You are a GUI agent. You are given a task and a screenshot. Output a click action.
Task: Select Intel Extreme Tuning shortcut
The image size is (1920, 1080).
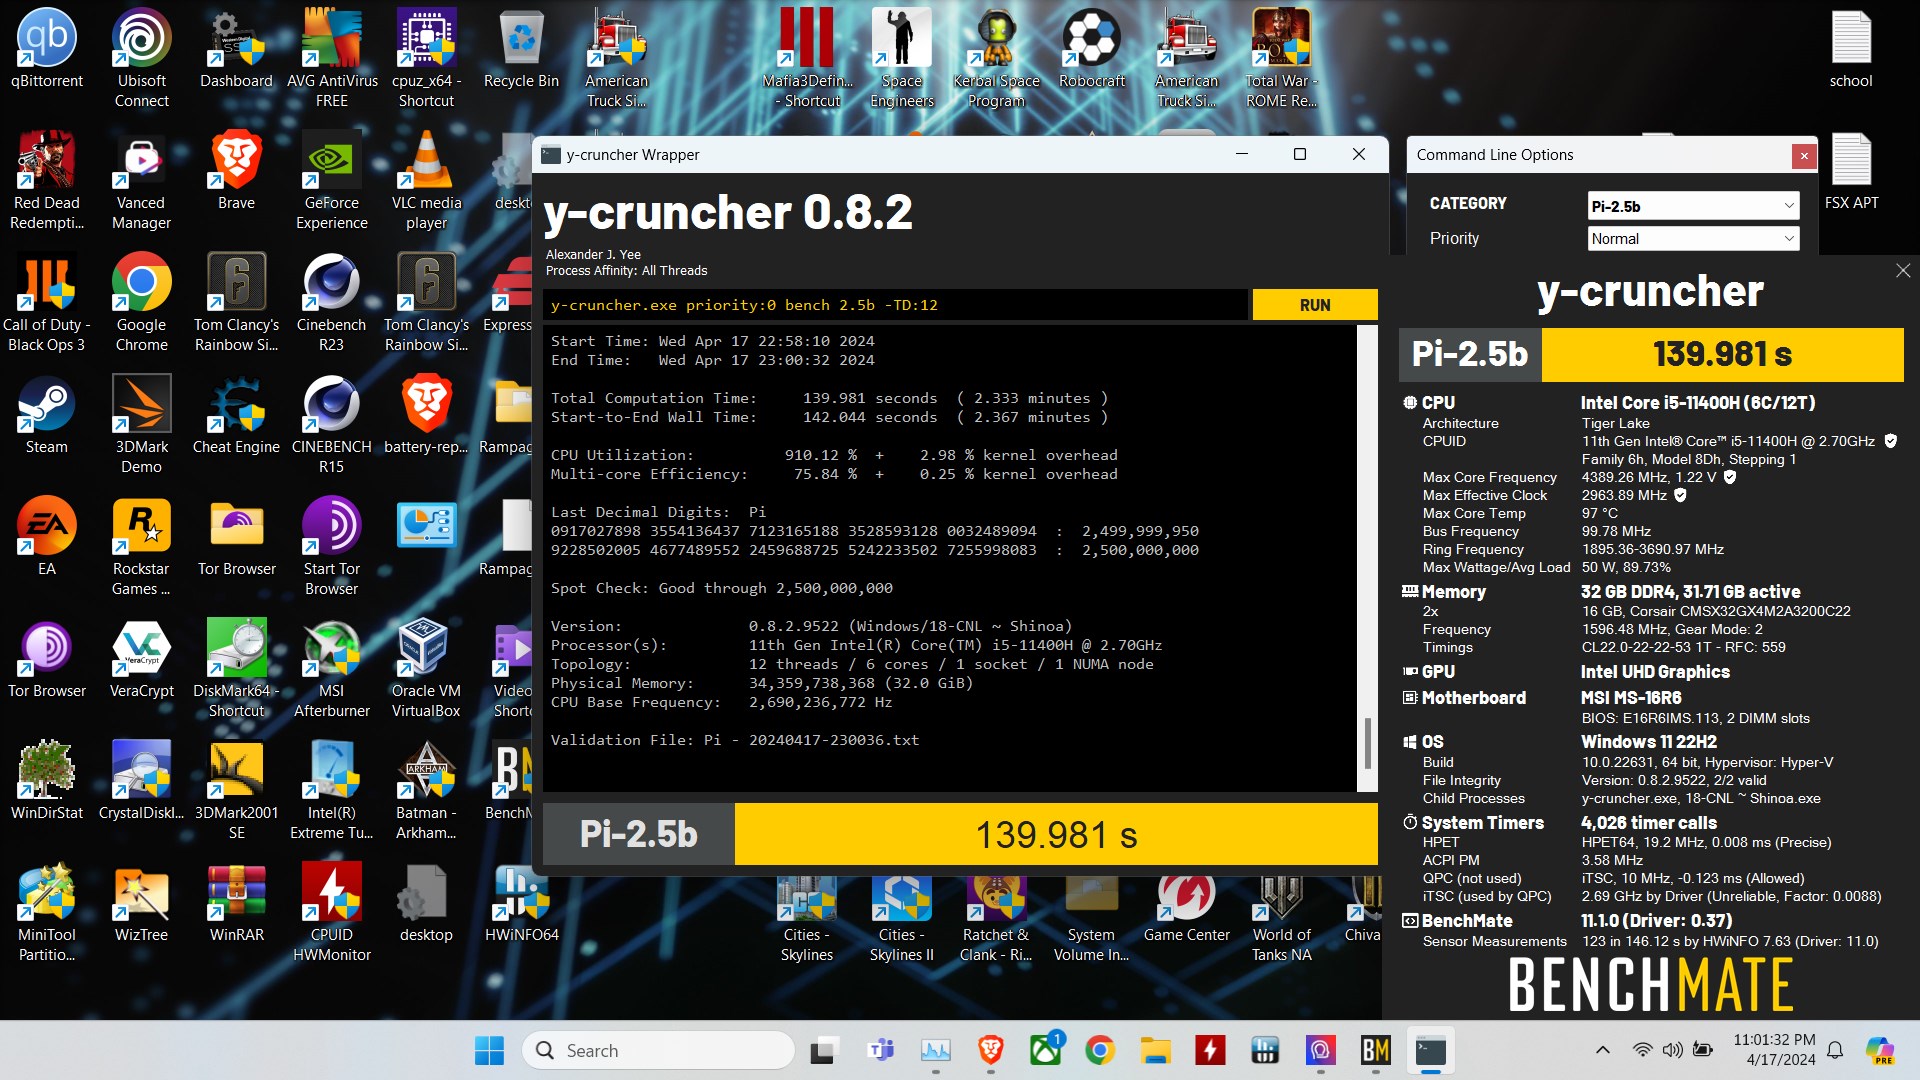tap(332, 790)
